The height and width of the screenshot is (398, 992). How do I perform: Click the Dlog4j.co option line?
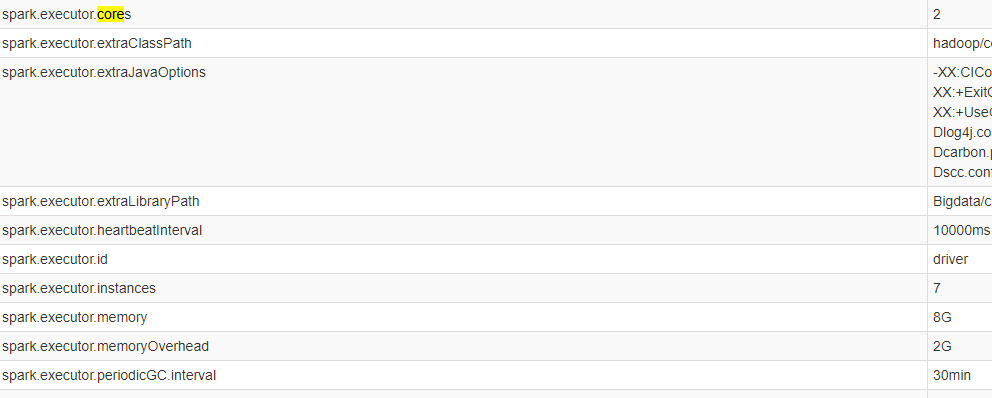point(962,132)
